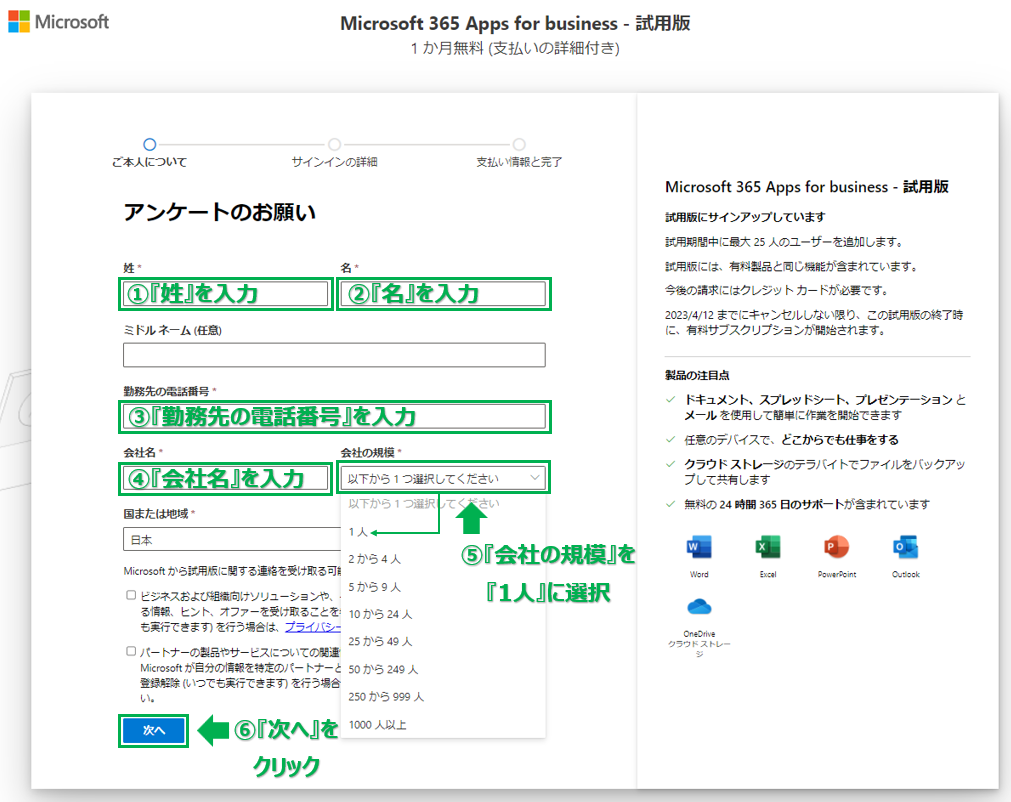1011x802 pixels.
Task: Click the 姓 last name field
Action: (x=226, y=294)
